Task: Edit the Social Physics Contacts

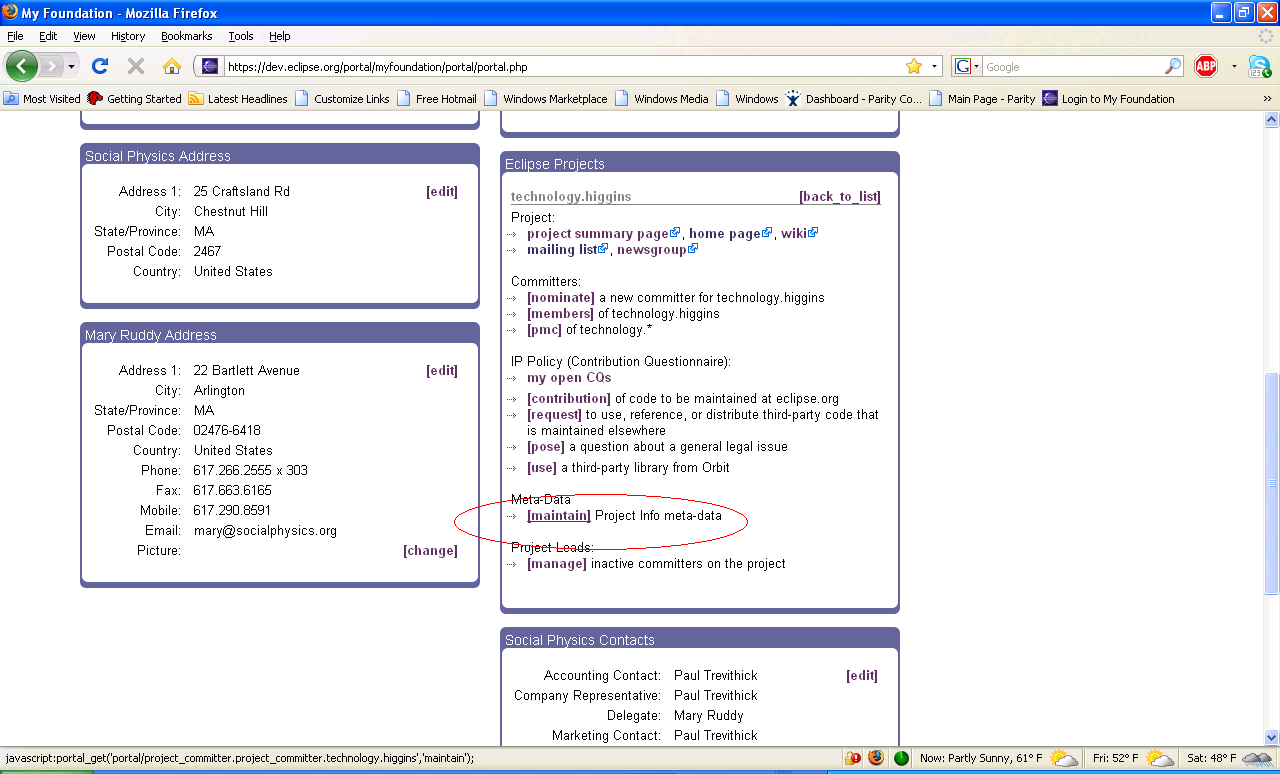Action: pos(862,675)
